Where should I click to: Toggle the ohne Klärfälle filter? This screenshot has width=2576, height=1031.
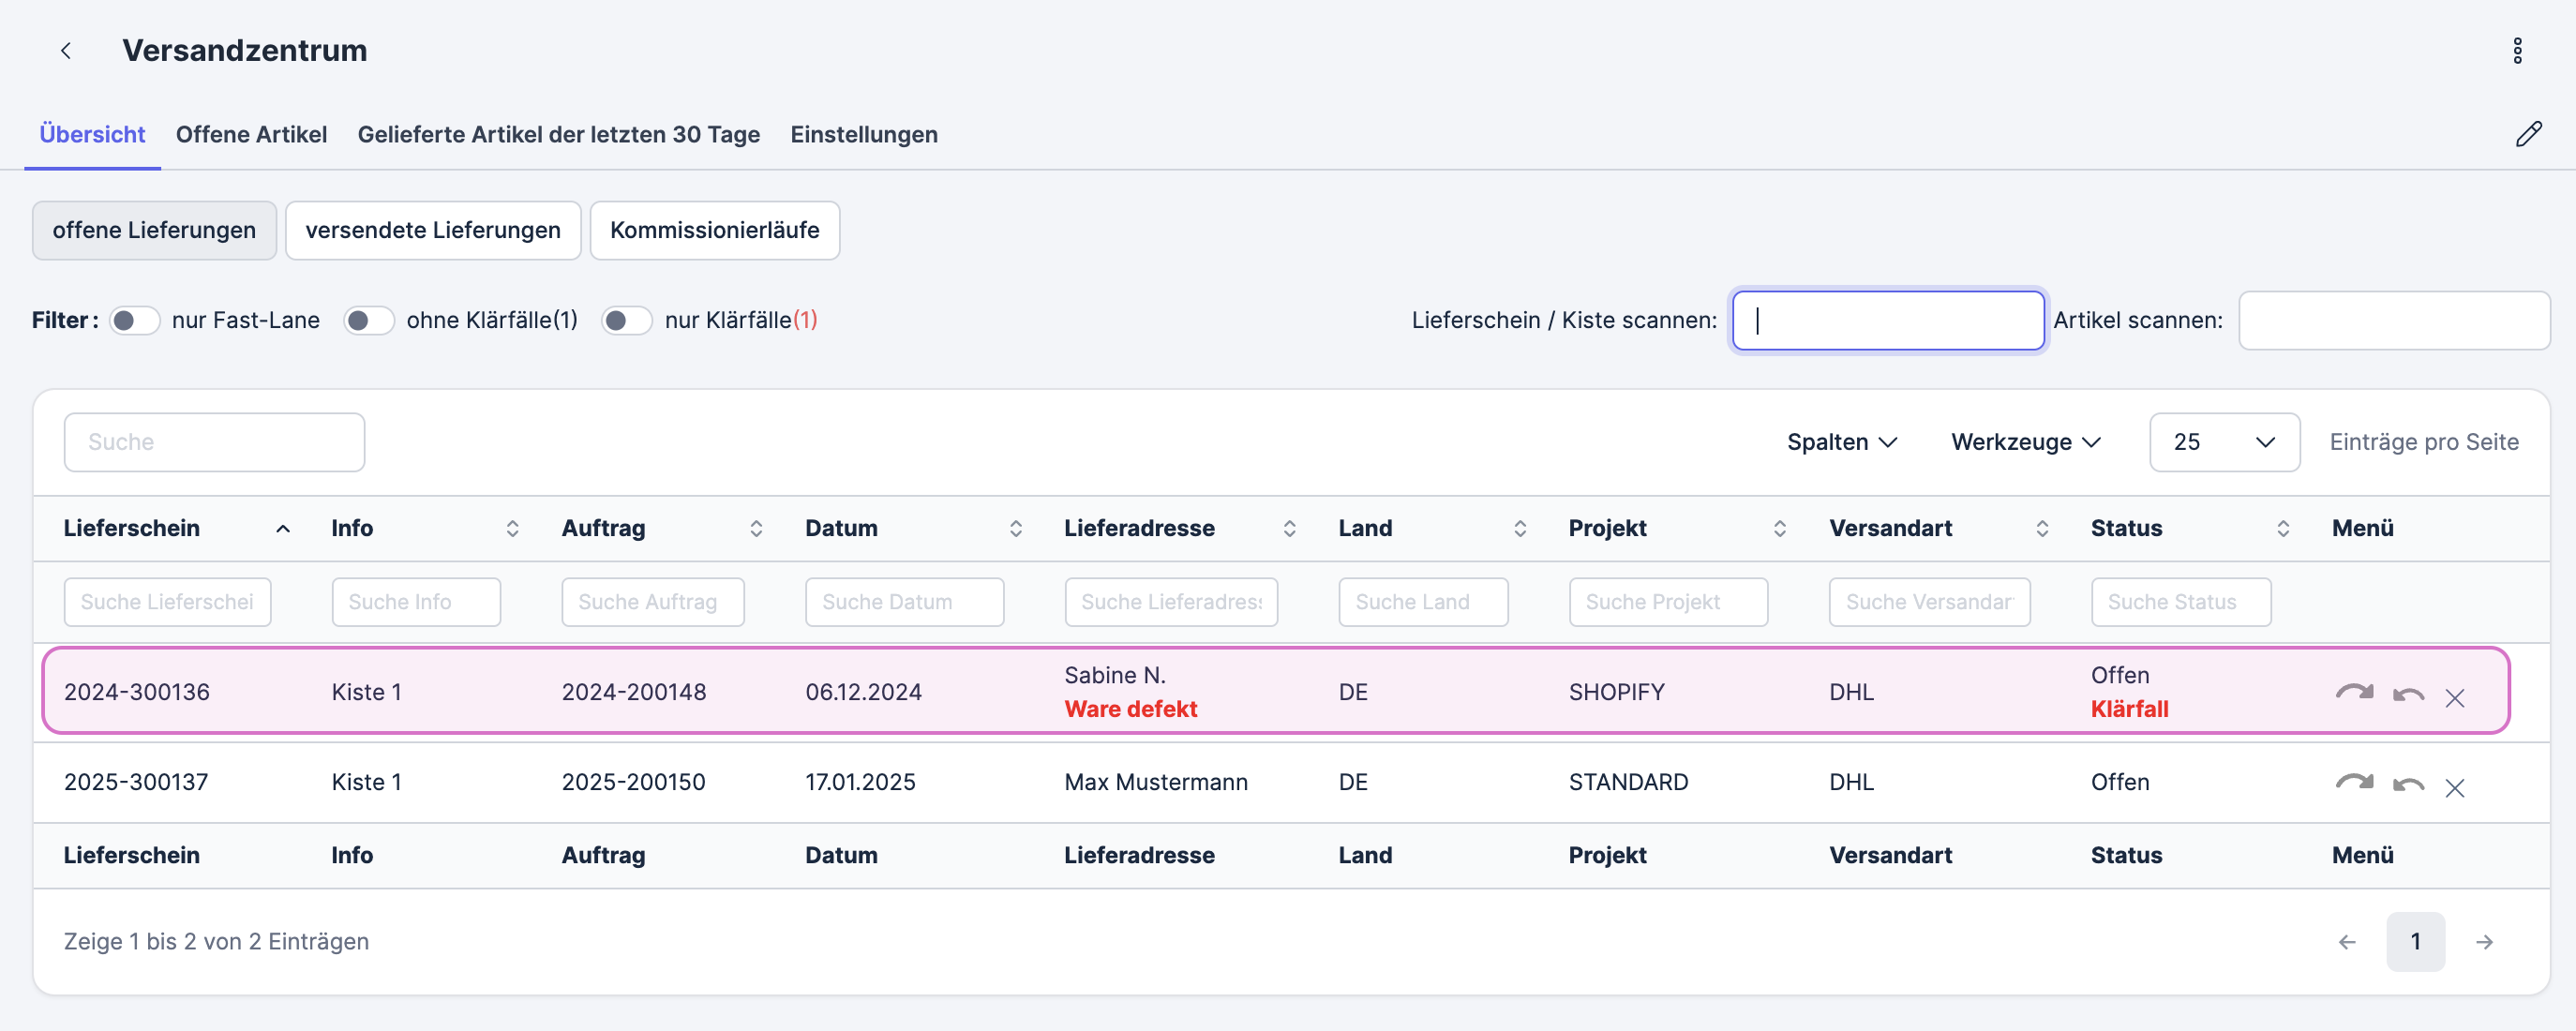369,321
